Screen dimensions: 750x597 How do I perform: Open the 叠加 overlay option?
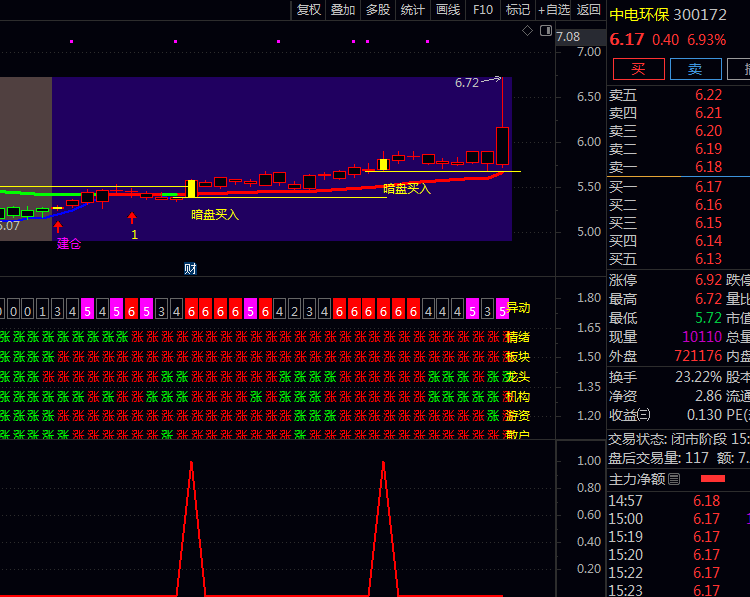[343, 9]
